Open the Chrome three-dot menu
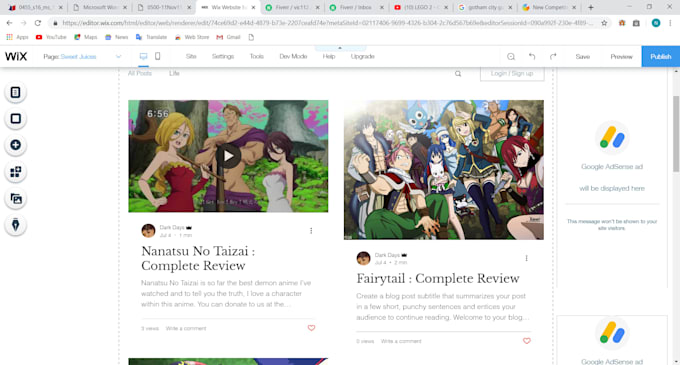This screenshot has height=365, width=680. tap(670, 23)
